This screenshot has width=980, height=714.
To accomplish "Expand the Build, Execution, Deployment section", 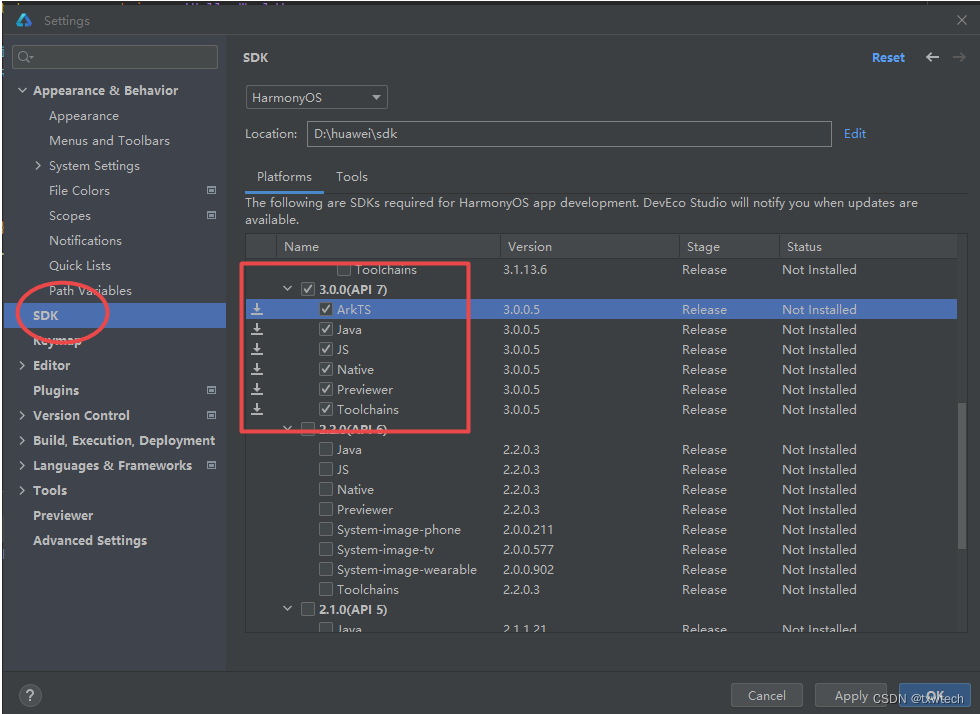I will [22, 440].
